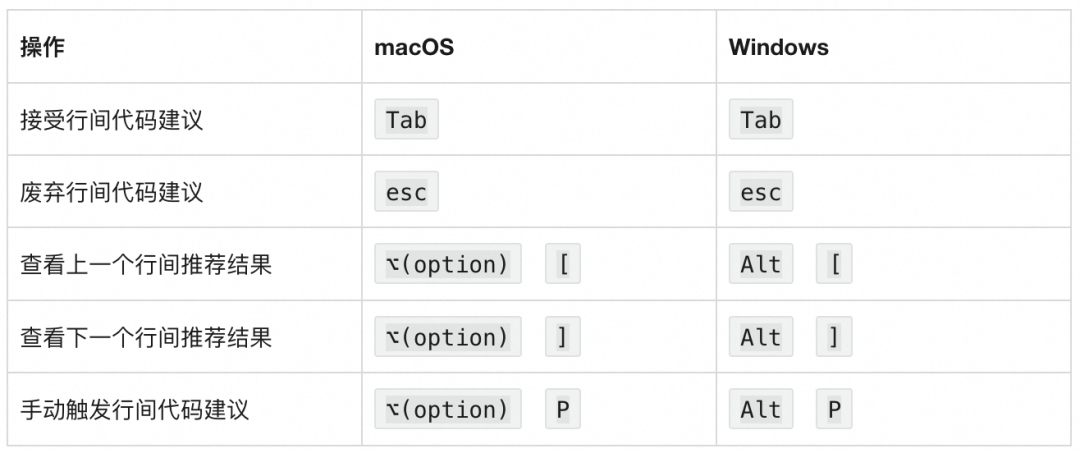Click the esc key badge under macOS
The width and height of the screenshot is (1080, 453).
click(406, 192)
